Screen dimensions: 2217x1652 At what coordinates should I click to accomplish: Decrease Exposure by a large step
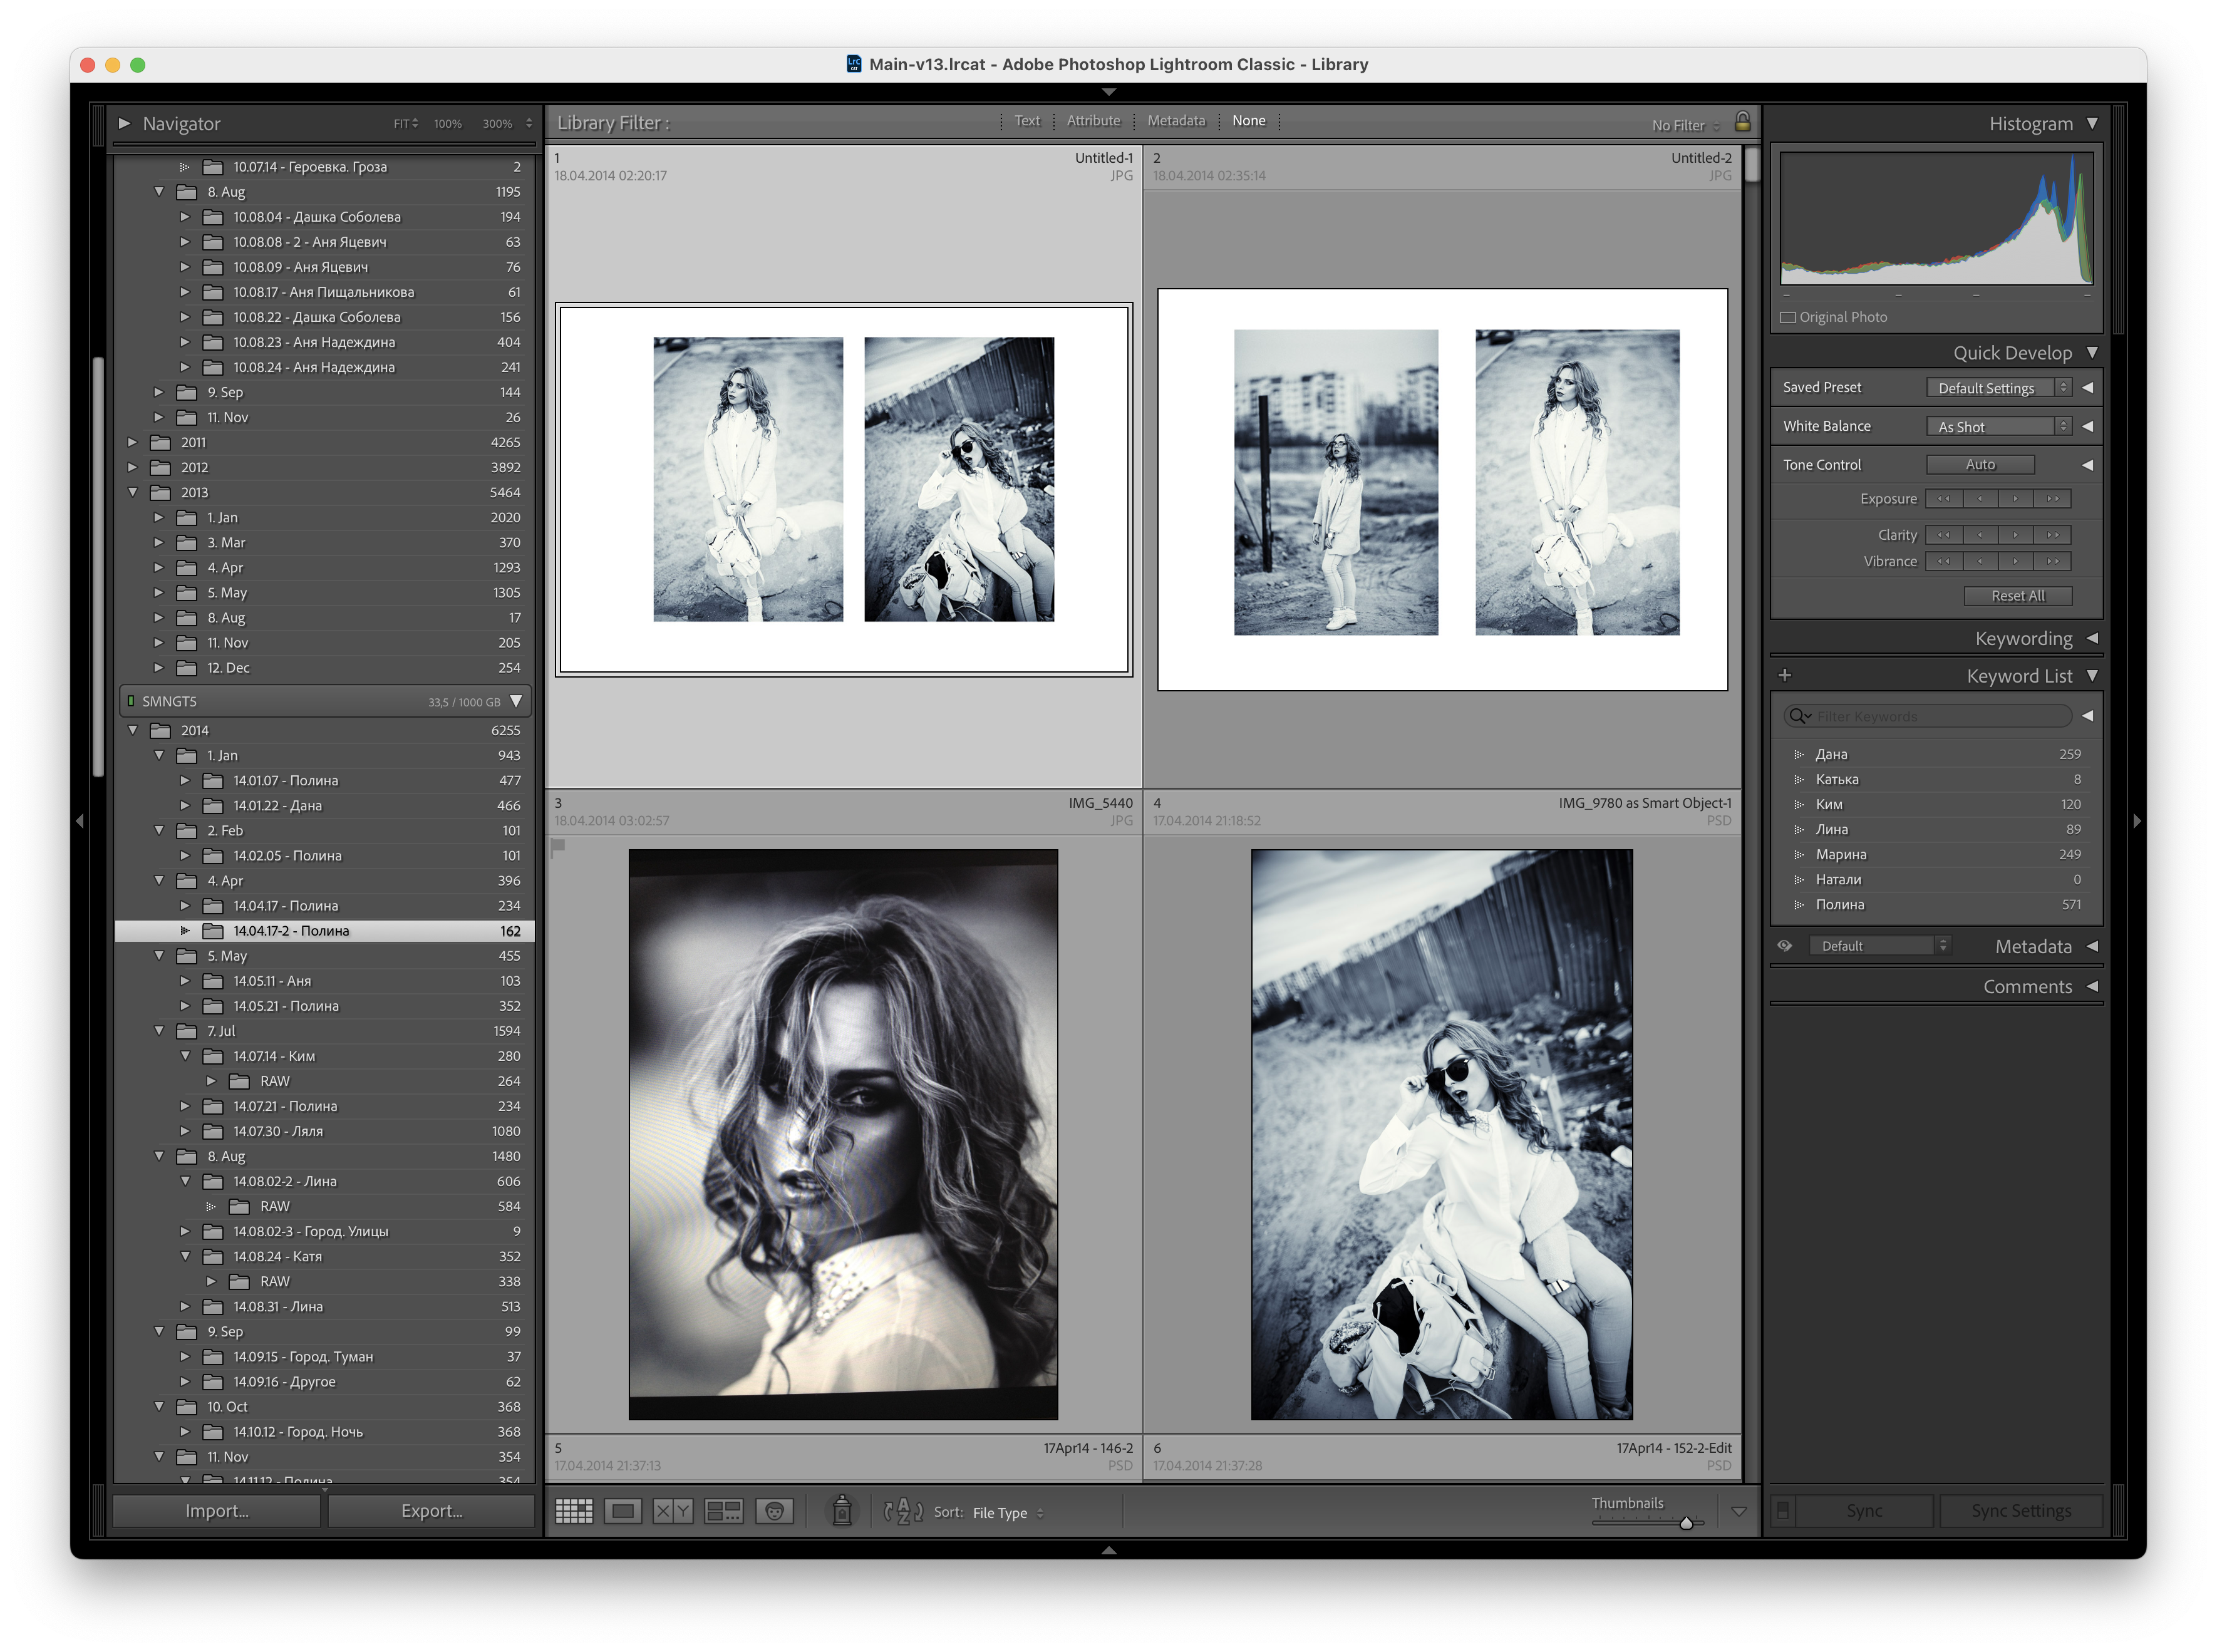[x=1944, y=499]
